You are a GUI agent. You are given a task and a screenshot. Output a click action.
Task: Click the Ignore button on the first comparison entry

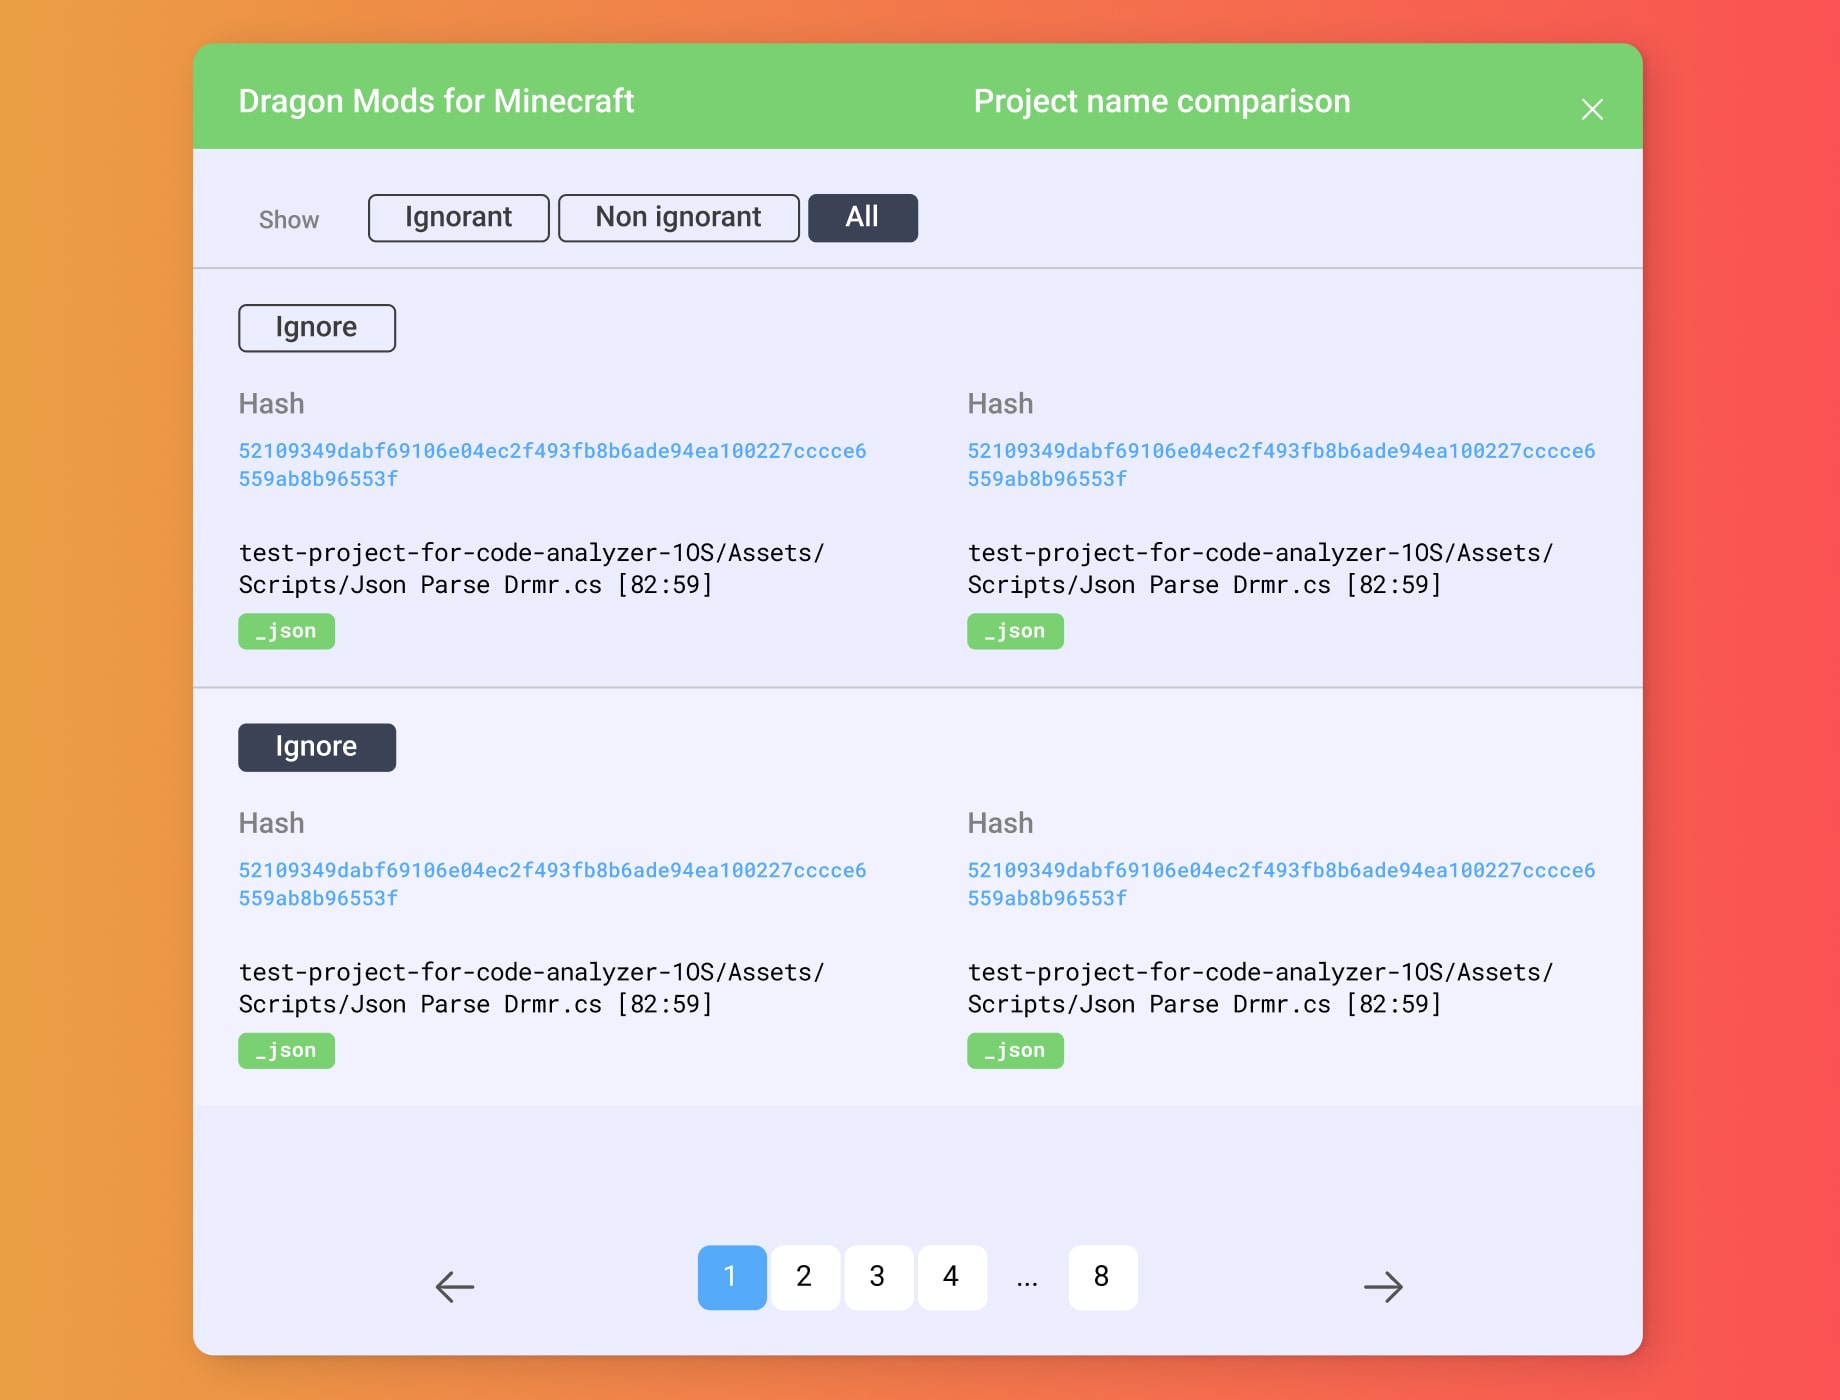316,327
